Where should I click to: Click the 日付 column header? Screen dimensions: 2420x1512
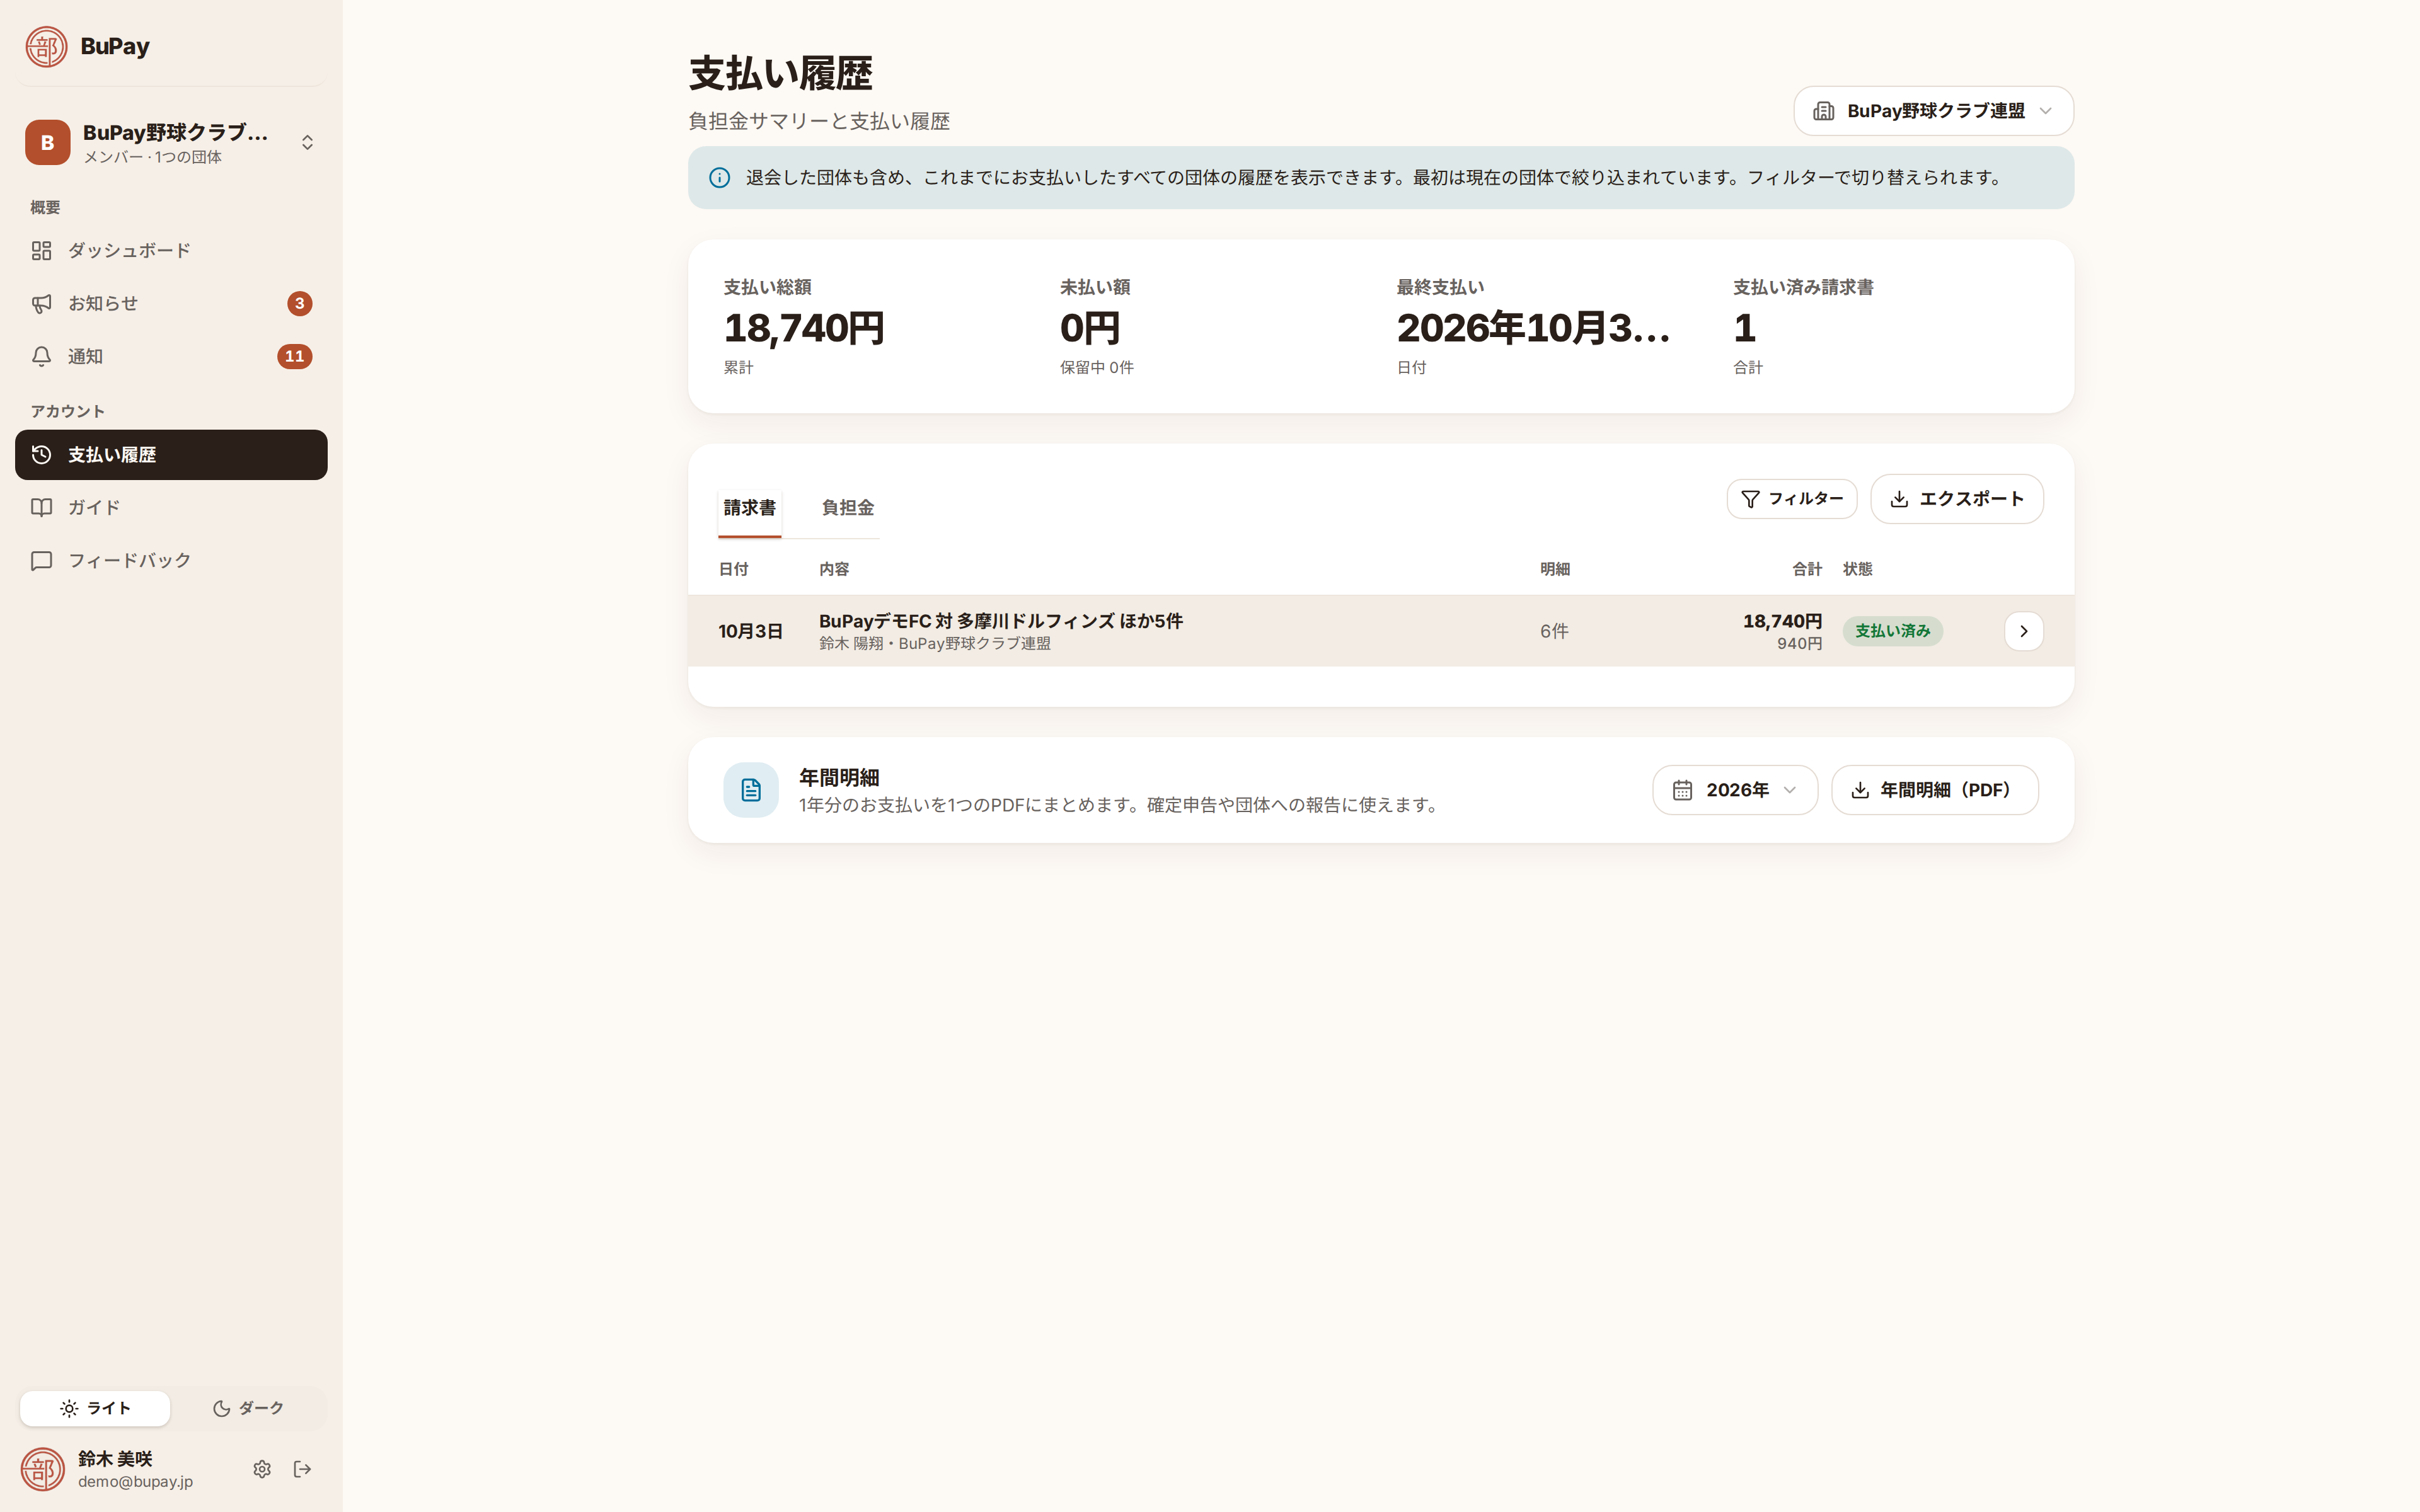[x=733, y=569]
